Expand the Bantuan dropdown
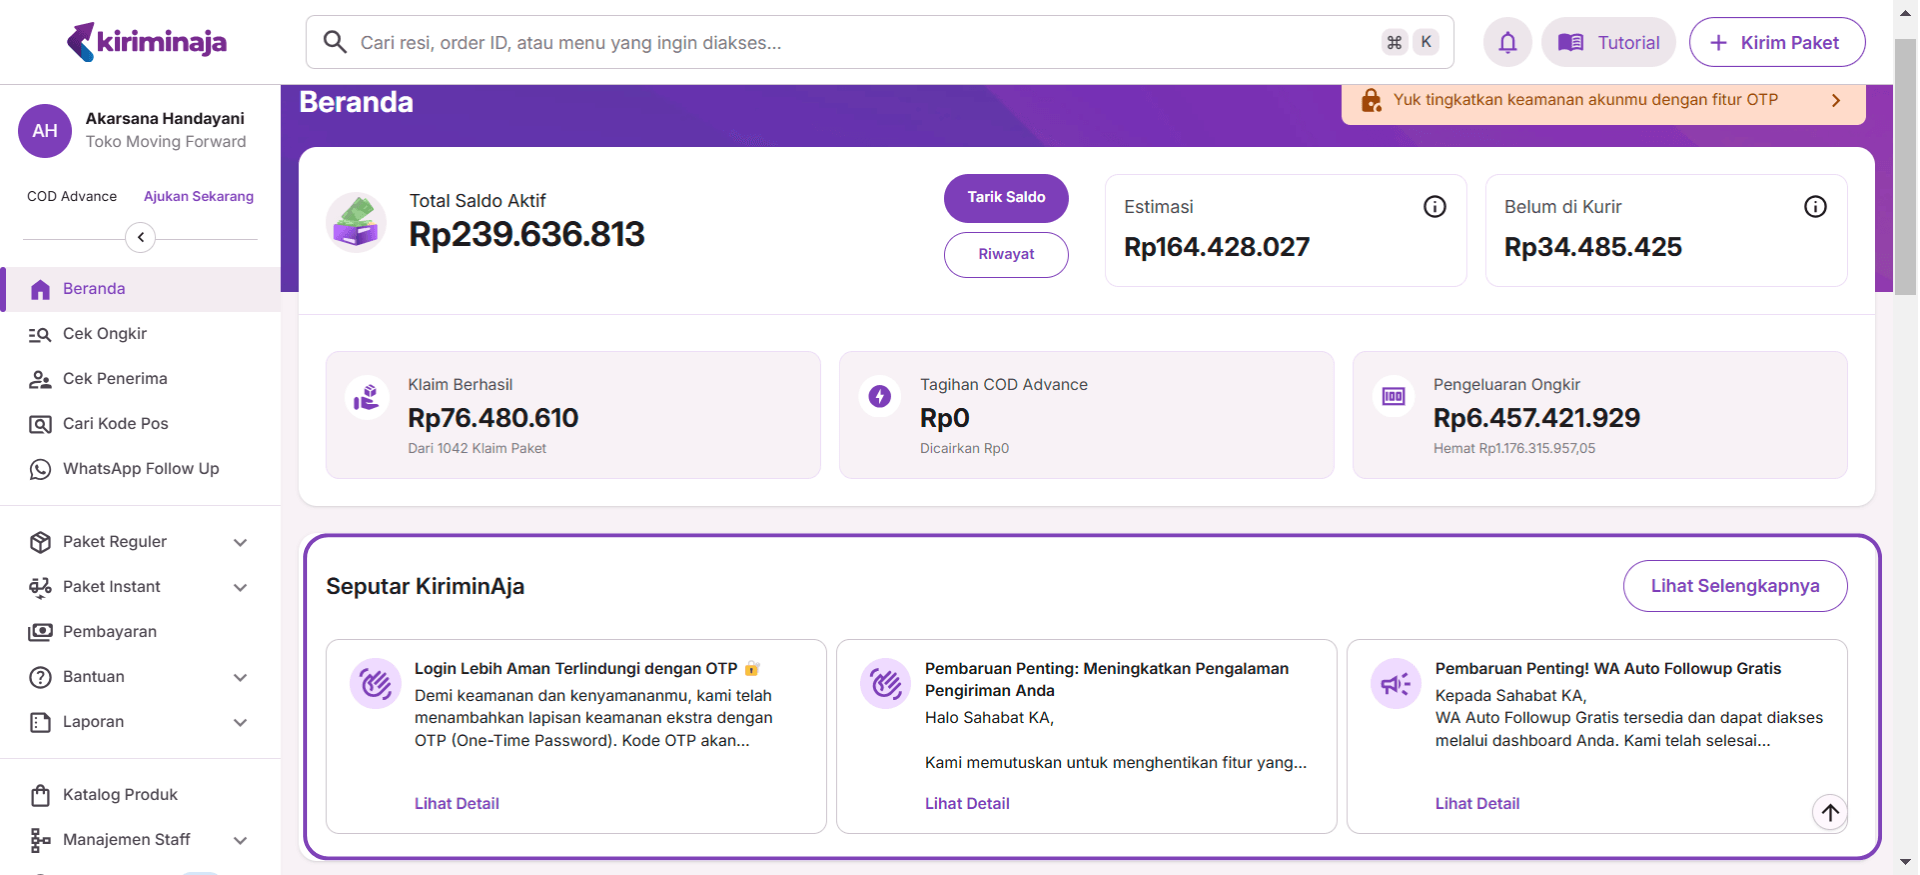1920x875 pixels. [240, 677]
